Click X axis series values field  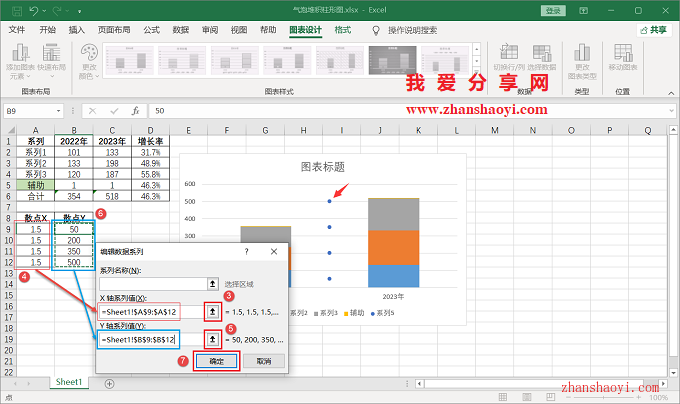151,312
